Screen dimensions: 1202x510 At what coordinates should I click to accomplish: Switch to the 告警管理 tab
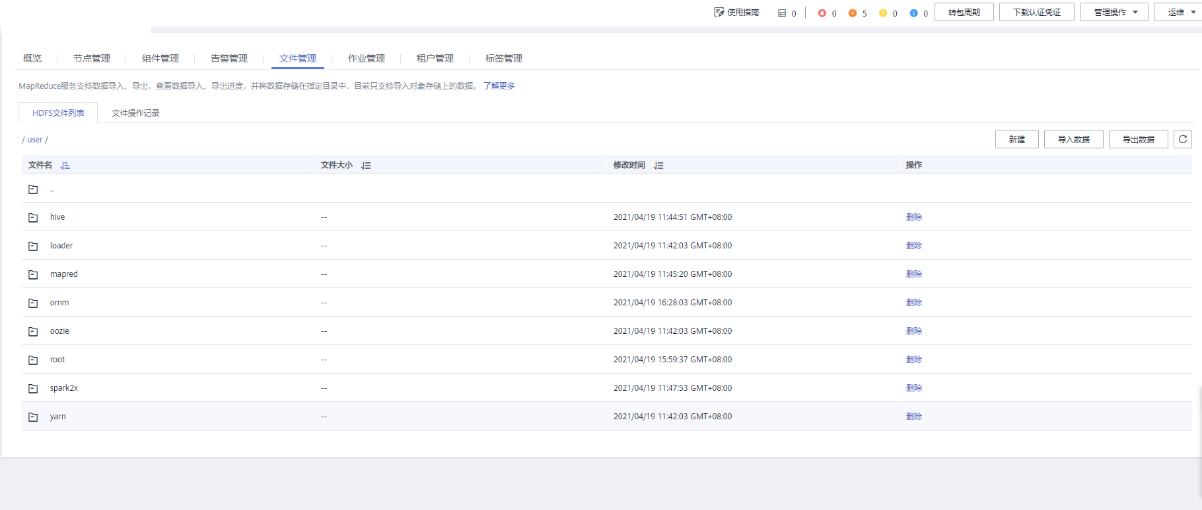point(229,58)
